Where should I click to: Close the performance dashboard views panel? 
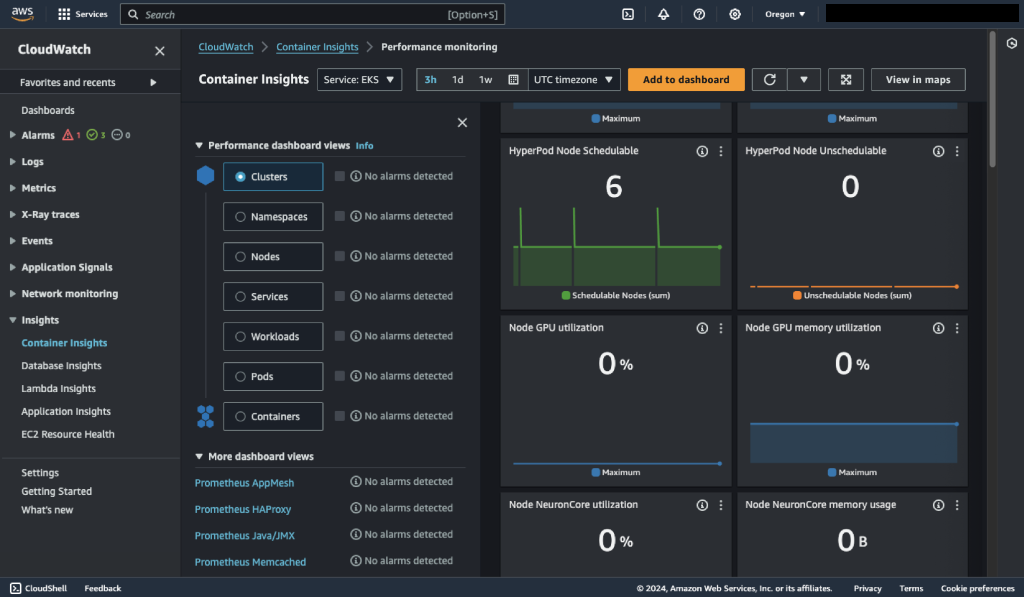[x=462, y=122]
